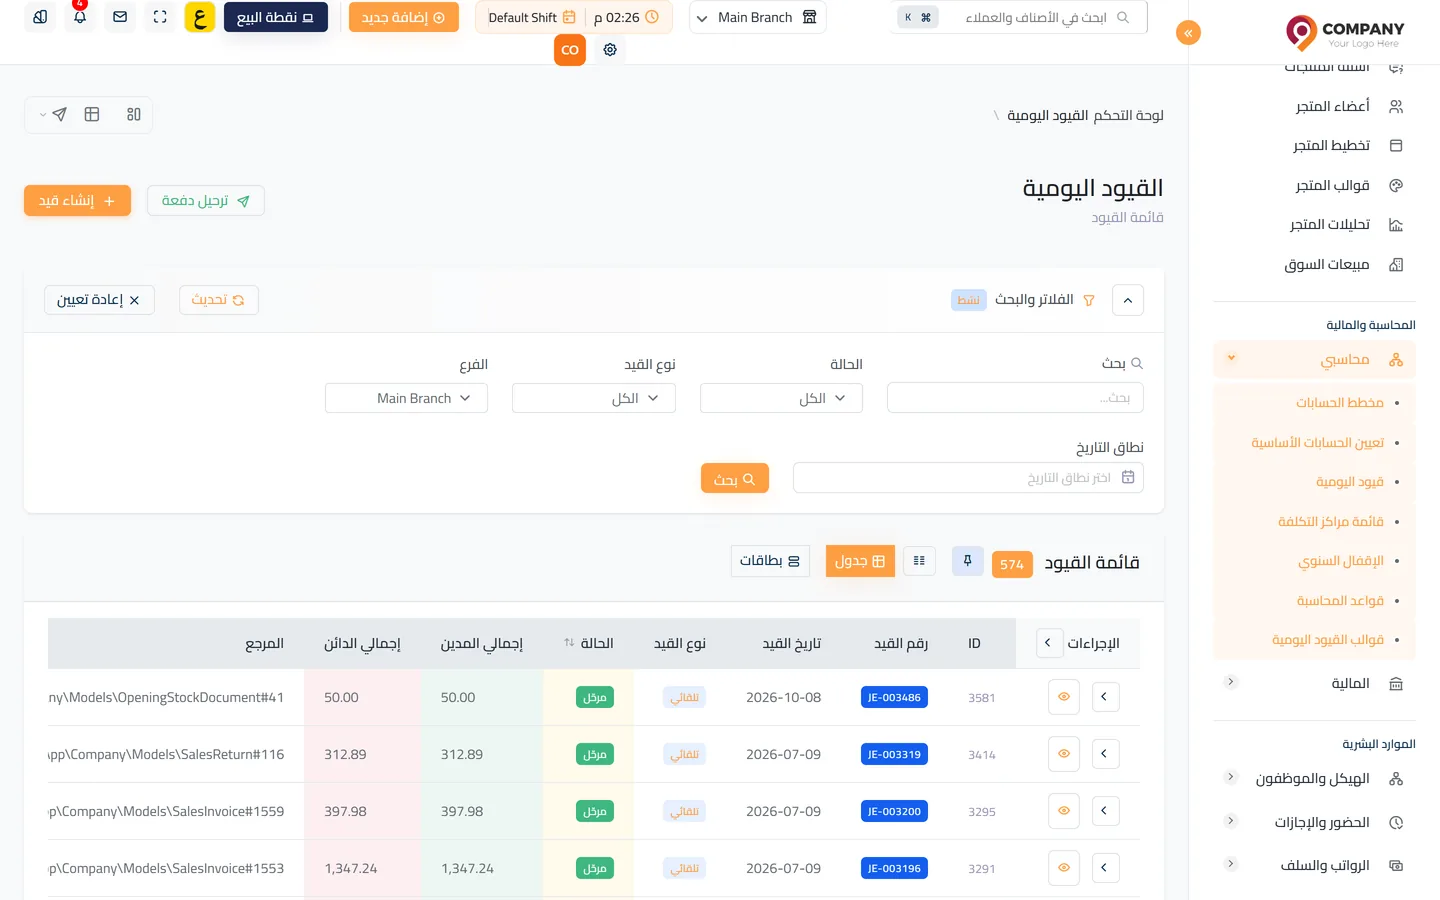This screenshot has height=900, width=1440.
Task: Open the Main Branch selector in top bar
Action: coord(757,17)
